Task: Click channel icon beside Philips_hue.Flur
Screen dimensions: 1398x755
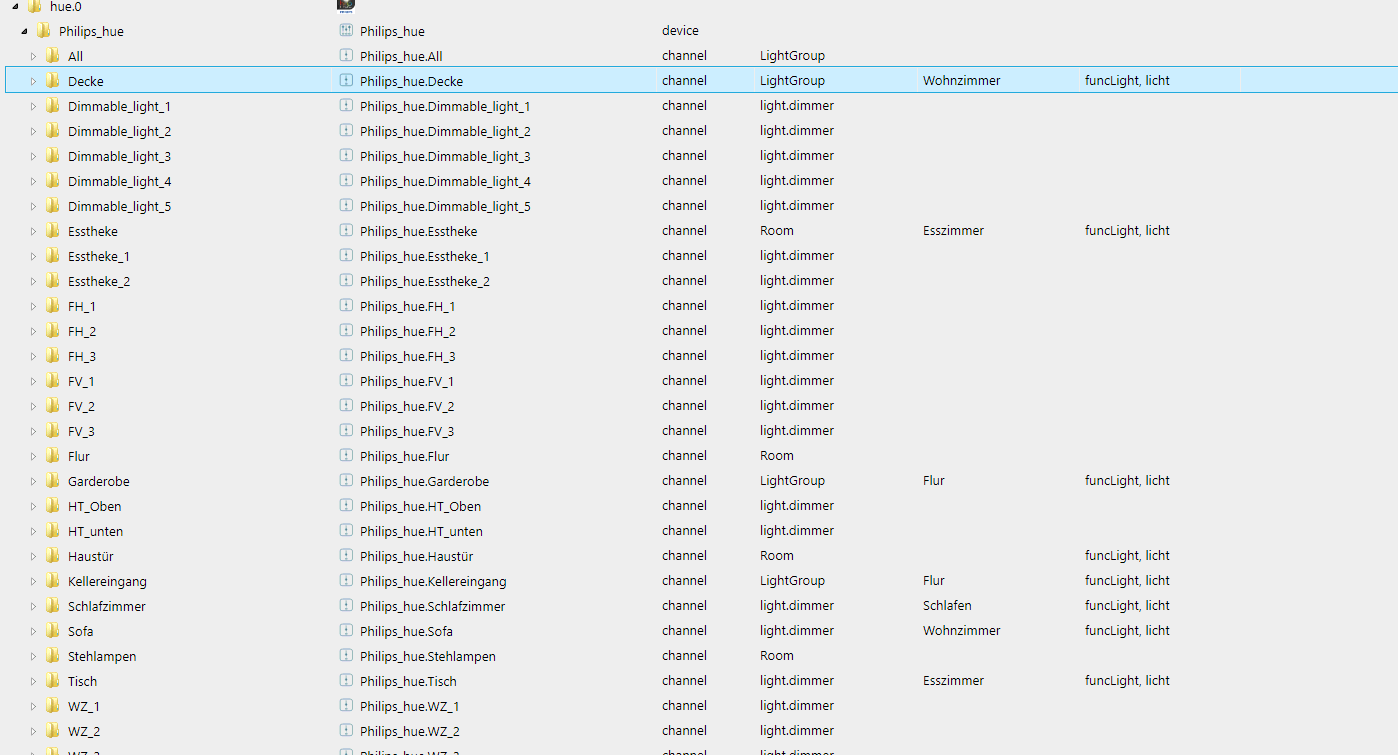Action: pos(346,456)
